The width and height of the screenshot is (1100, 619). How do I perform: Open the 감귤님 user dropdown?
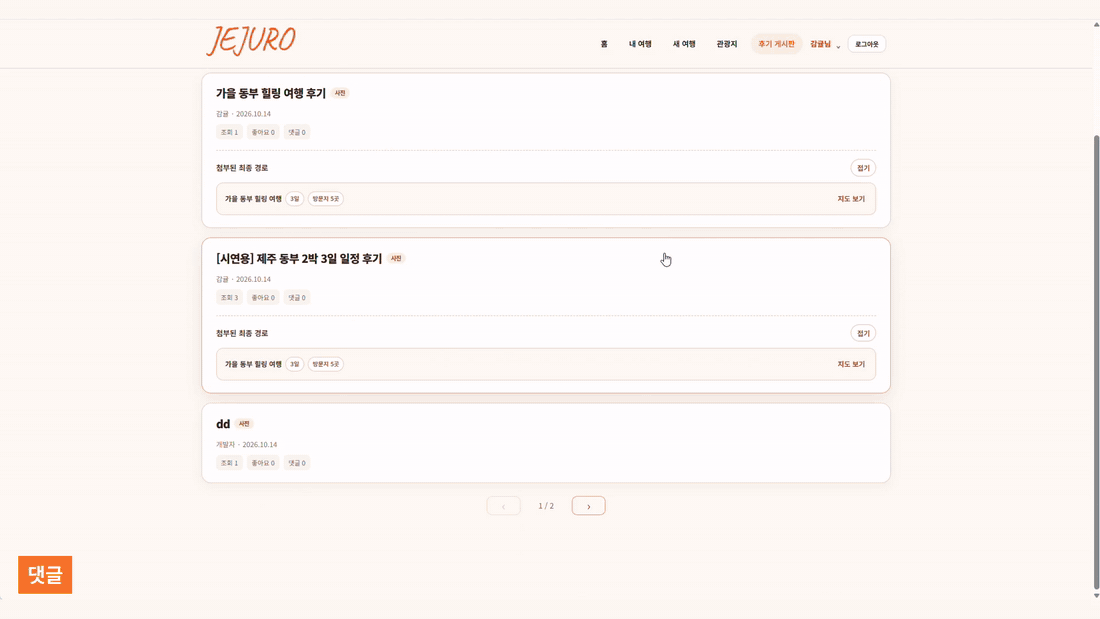pyautogui.click(x=825, y=44)
